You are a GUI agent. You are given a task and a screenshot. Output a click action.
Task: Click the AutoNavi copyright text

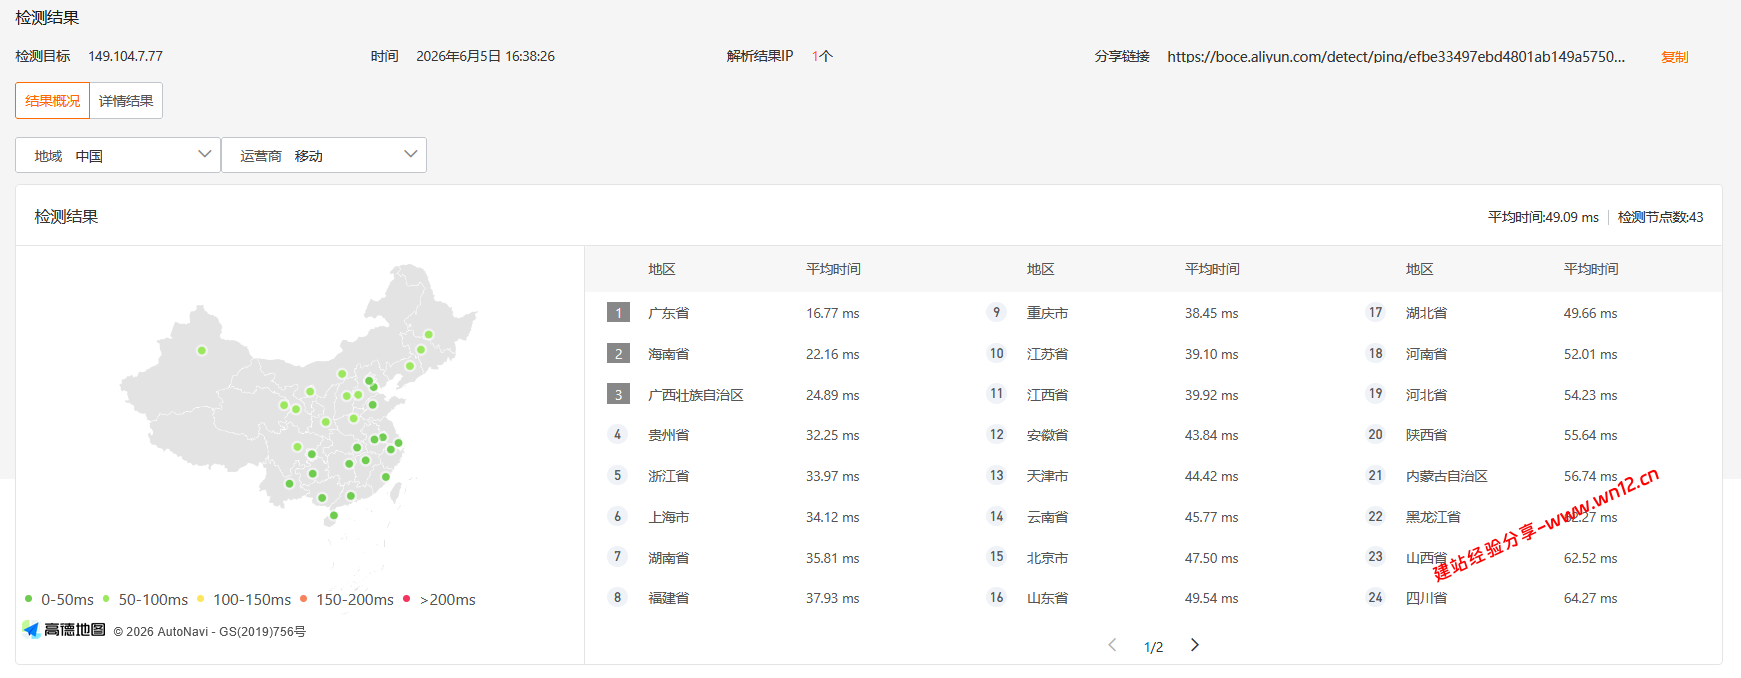pyautogui.click(x=210, y=632)
